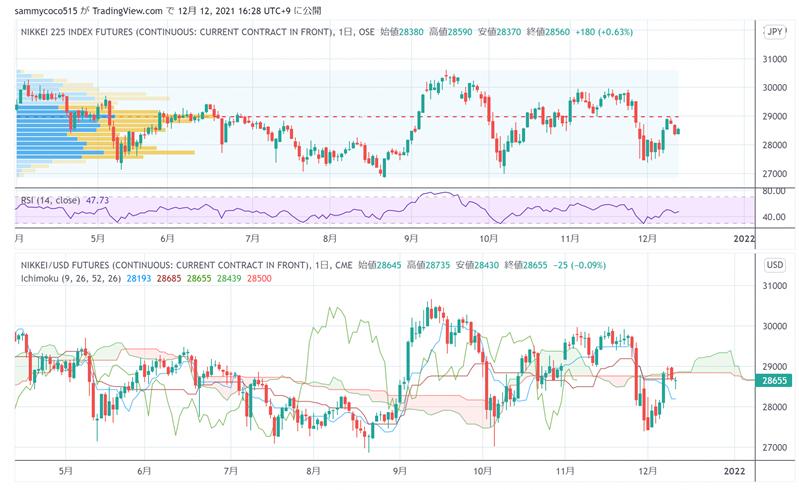The image size is (799, 490).
Task: Open the TradingView.com link in header
Action: 127,11
